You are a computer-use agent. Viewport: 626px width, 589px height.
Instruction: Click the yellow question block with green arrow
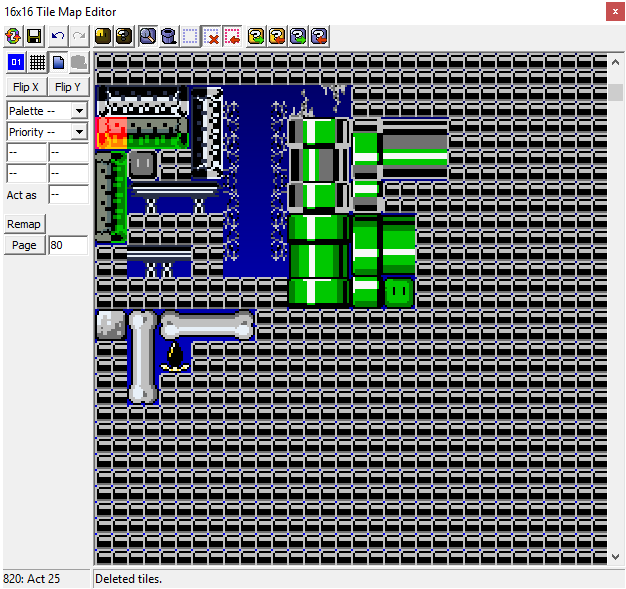click(x=256, y=36)
